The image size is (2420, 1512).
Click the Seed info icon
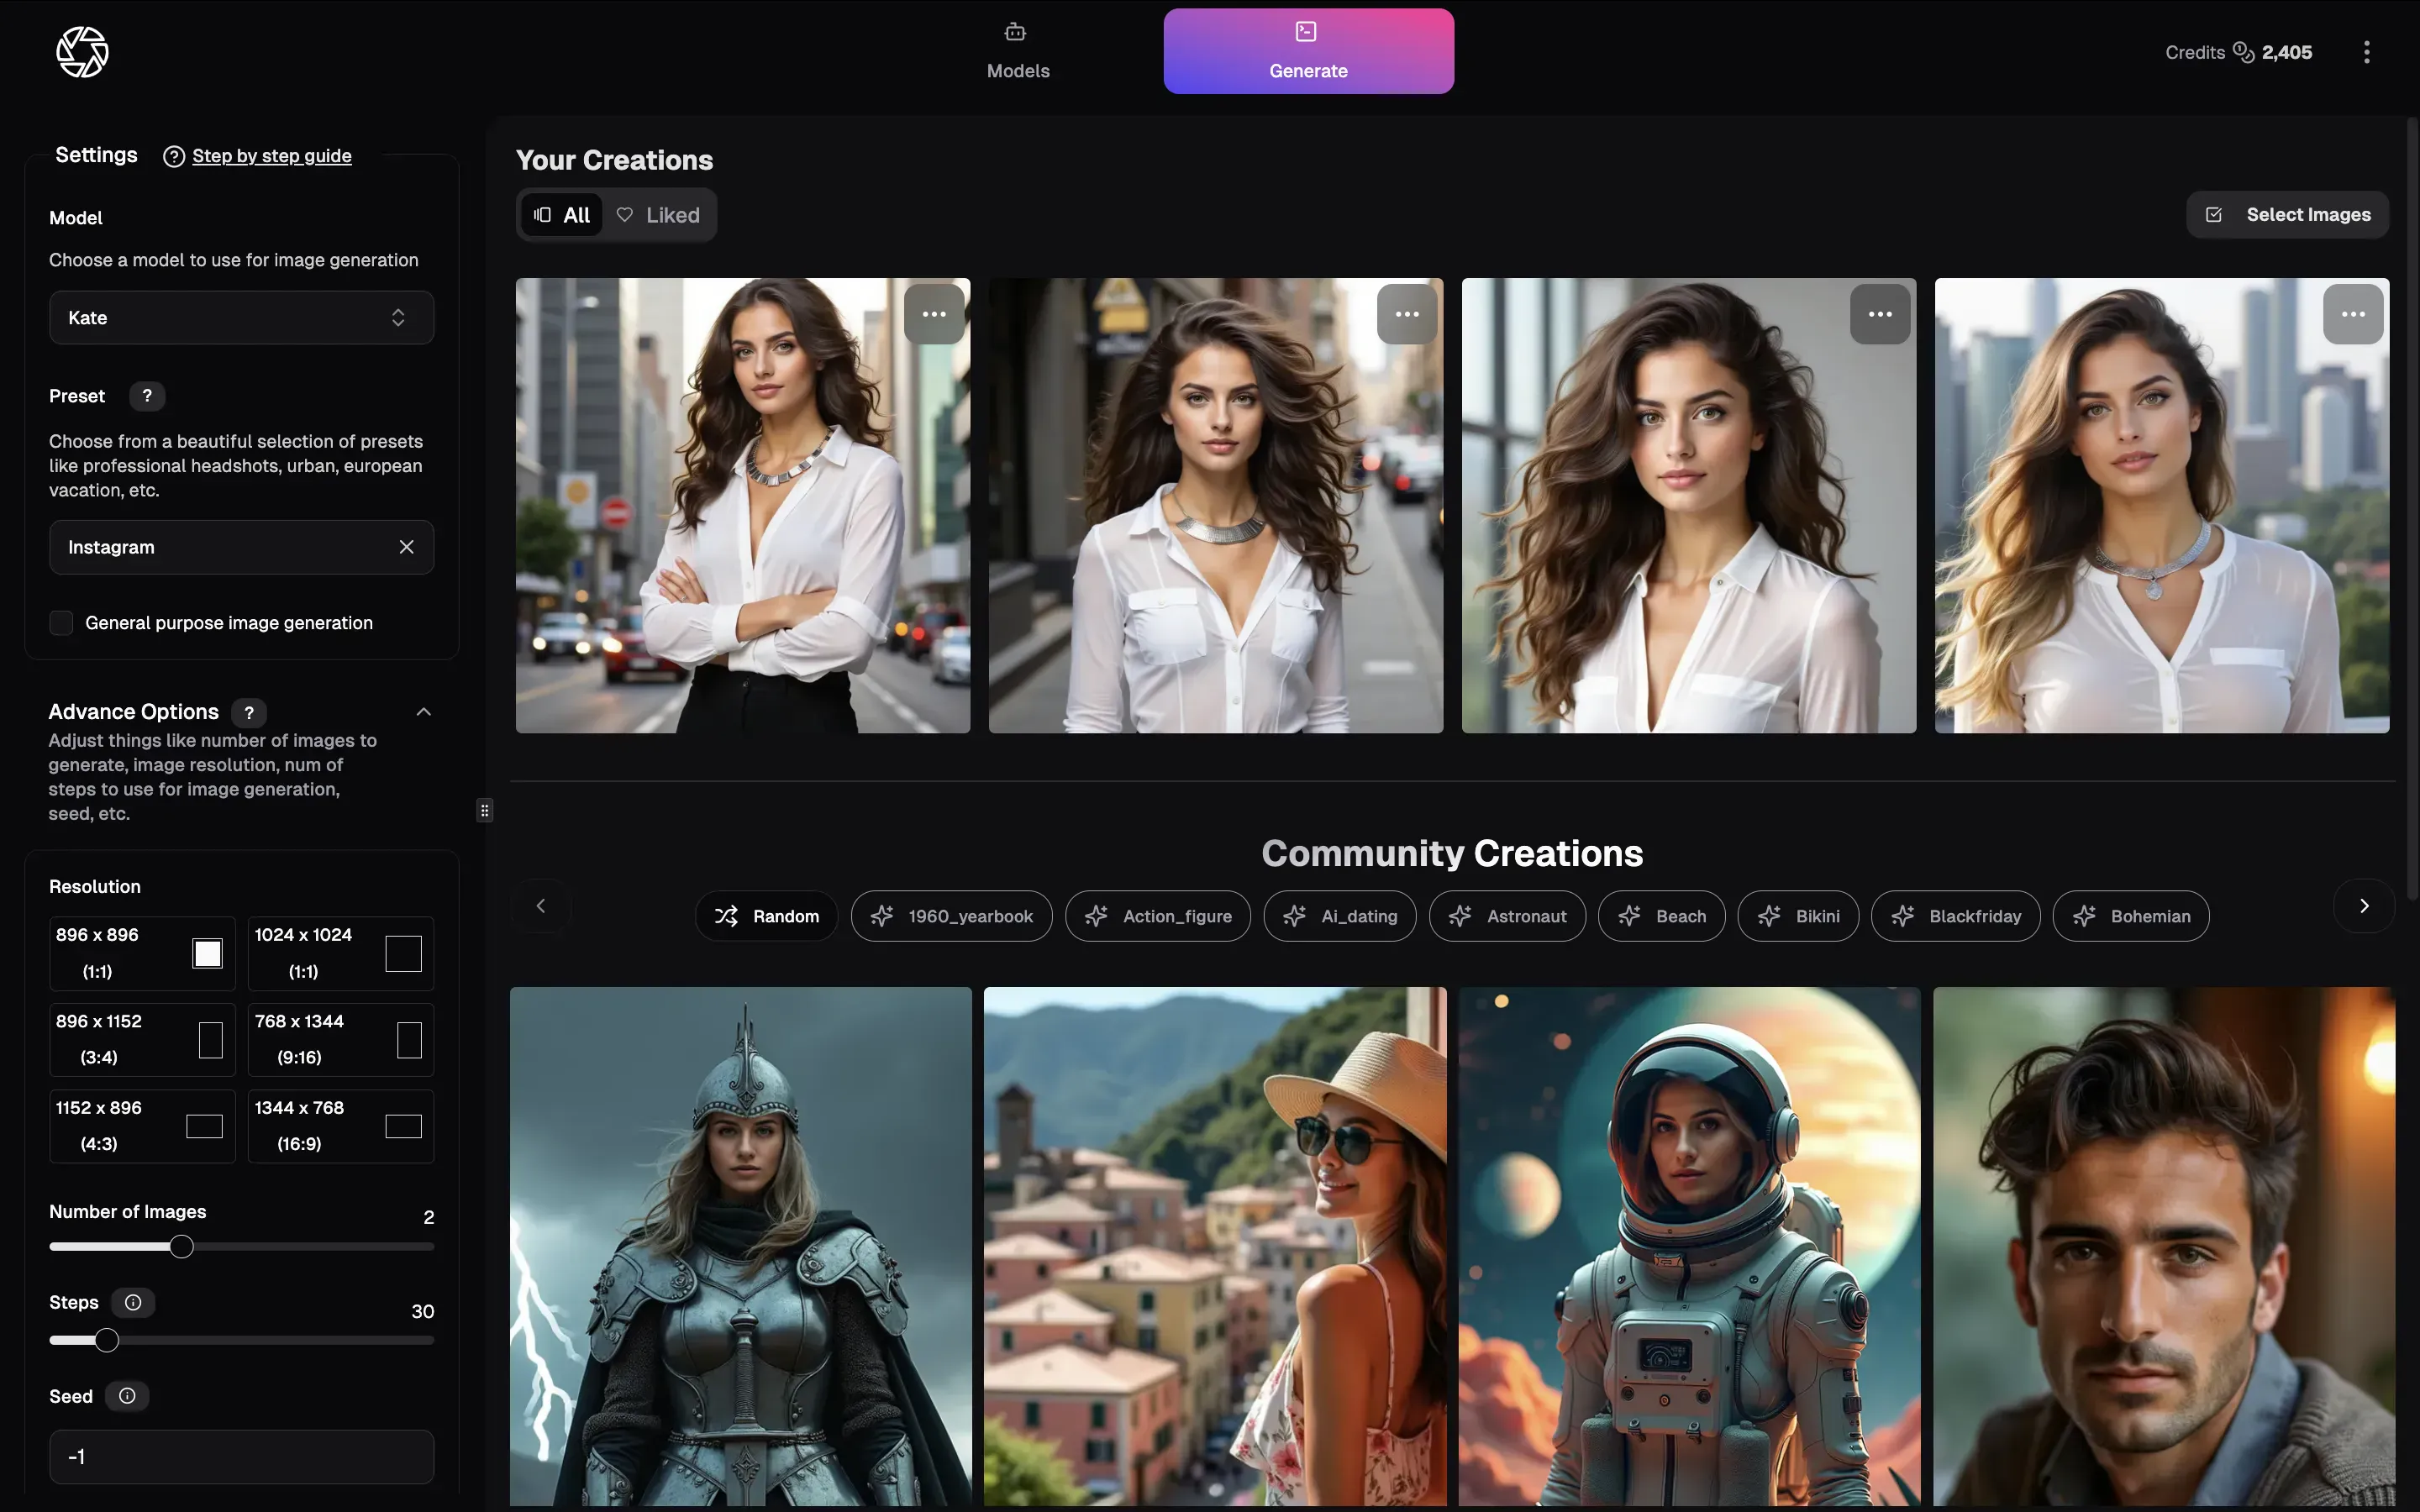point(127,1396)
